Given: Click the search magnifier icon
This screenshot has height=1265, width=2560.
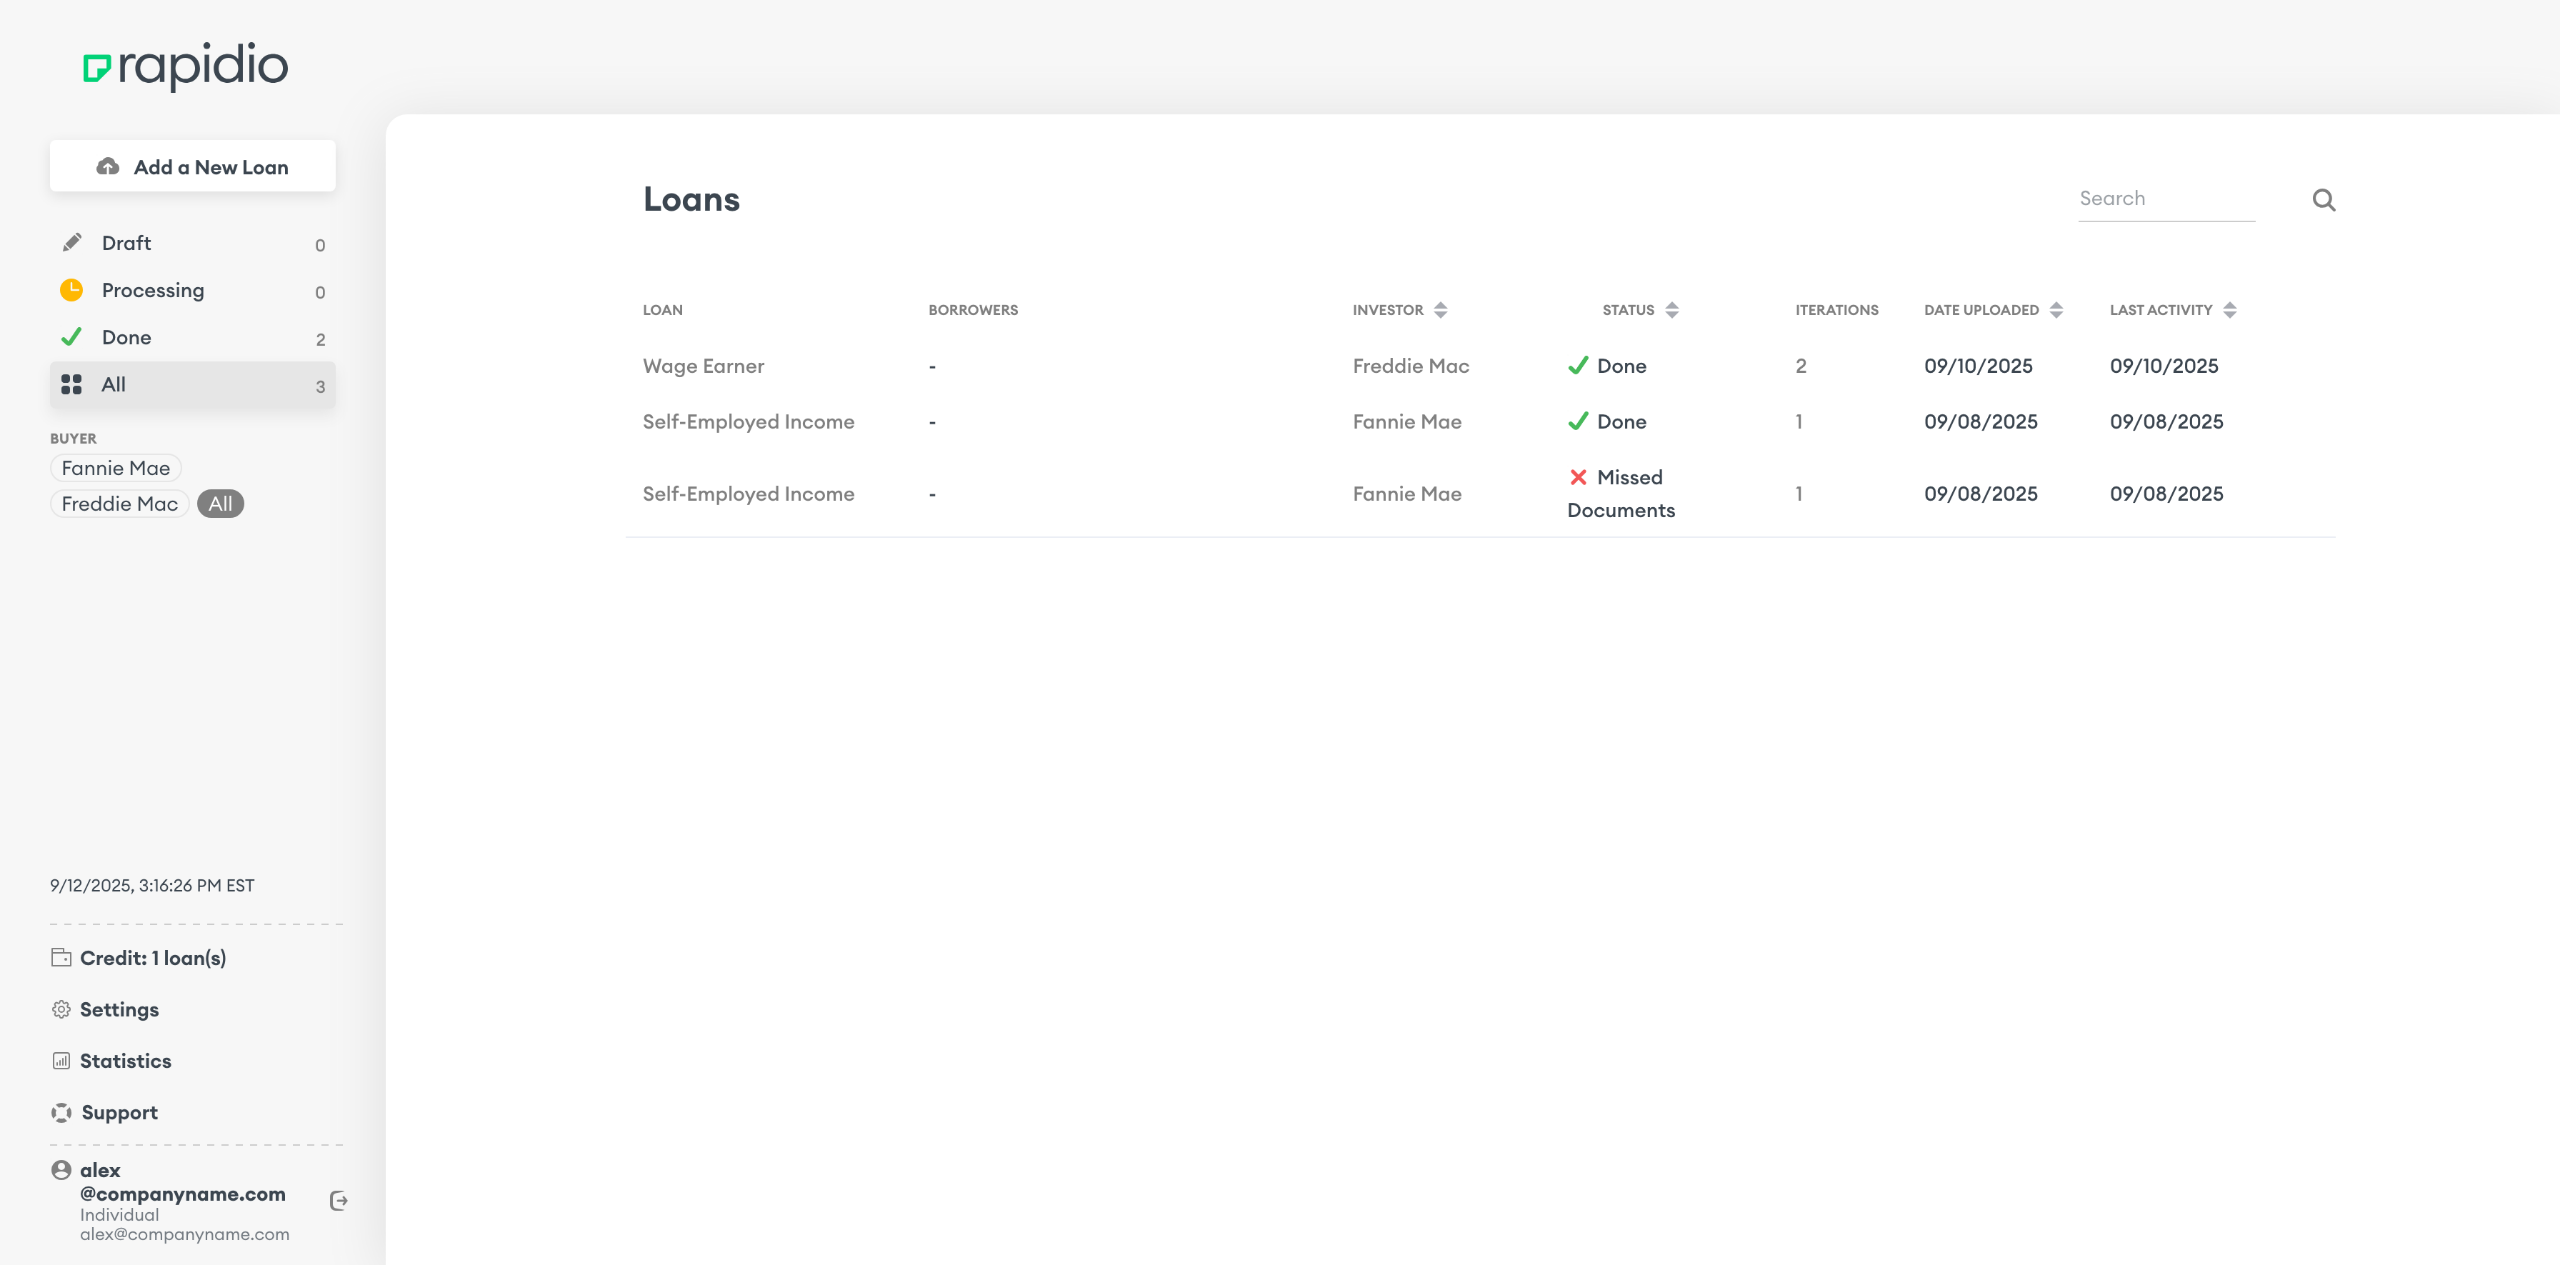Looking at the screenshot, I should (x=2324, y=200).
